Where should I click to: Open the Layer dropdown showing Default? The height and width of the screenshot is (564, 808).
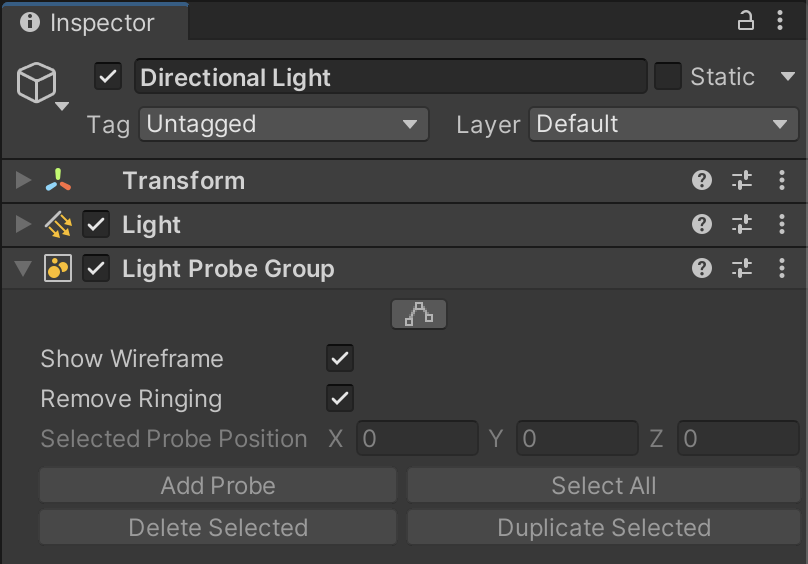coord(663,125)
